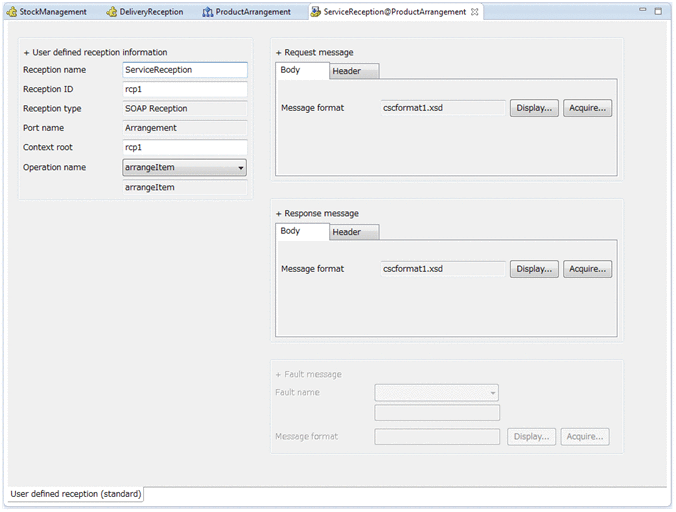Collapse the Request message section

pos(279,52)
